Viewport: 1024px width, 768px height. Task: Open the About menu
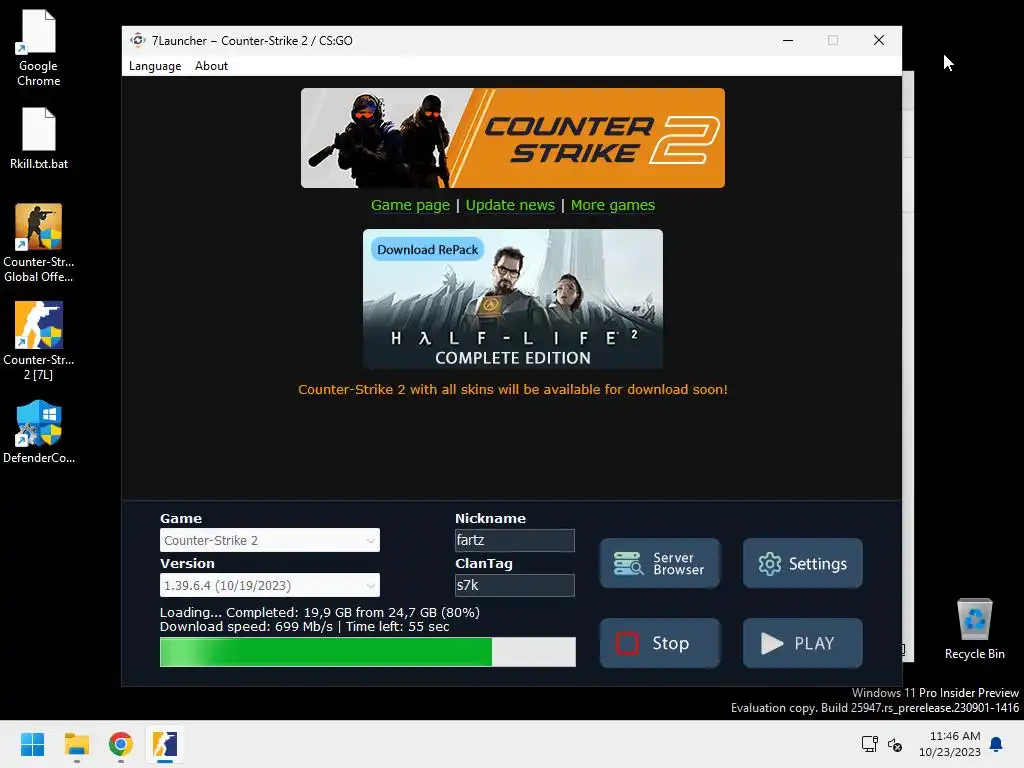pyautogui.click(x=211, y=66)
